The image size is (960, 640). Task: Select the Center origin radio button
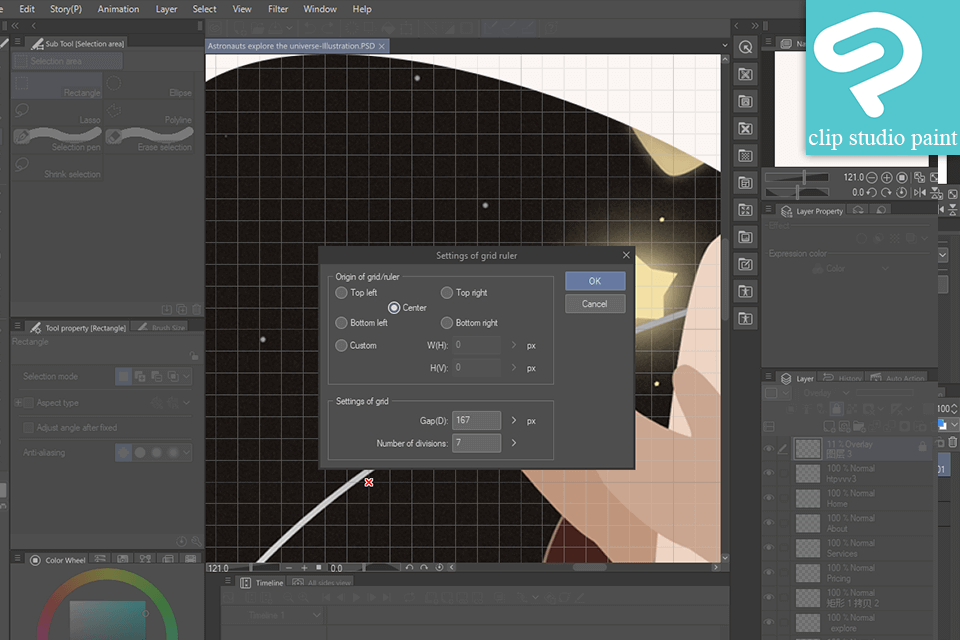coord(395,308)
